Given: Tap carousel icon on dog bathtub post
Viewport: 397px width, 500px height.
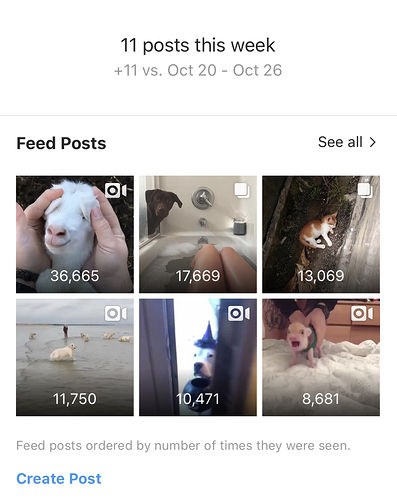Looking at the screenshot, I should tap(242, 190).
